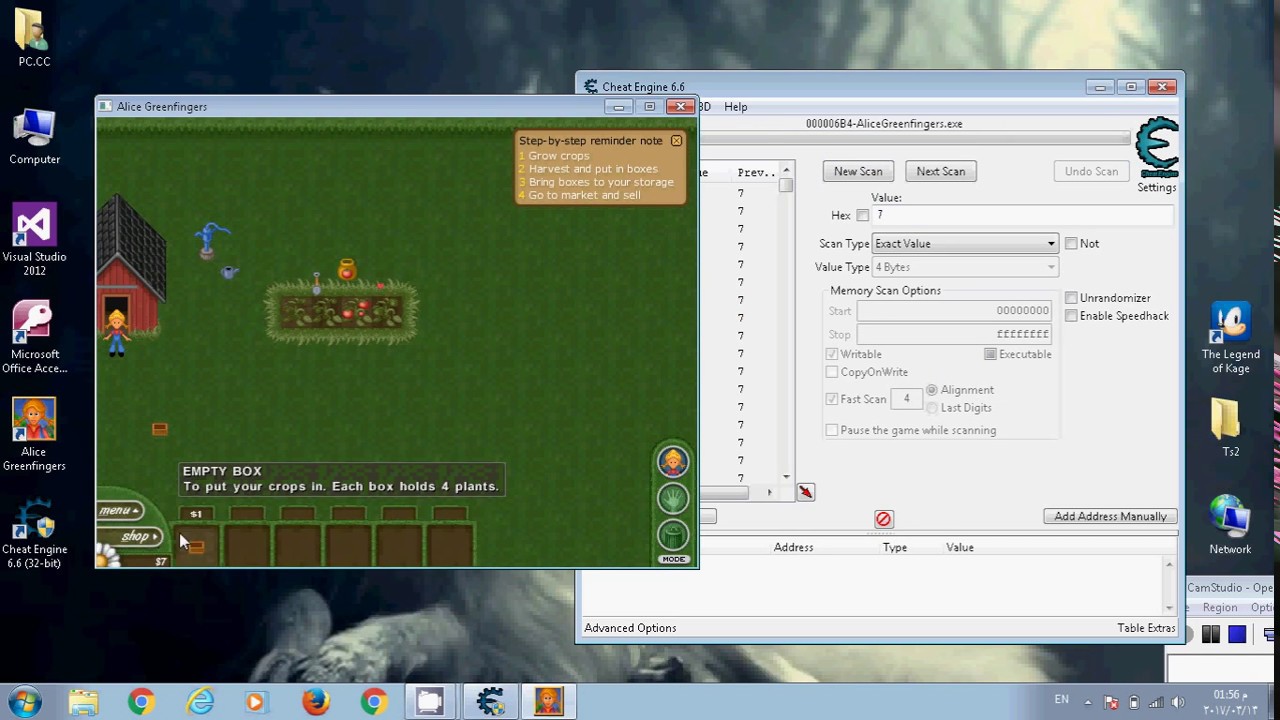Select Alice character mode button in game
The image size is (1280, 720).
point(673,461)
